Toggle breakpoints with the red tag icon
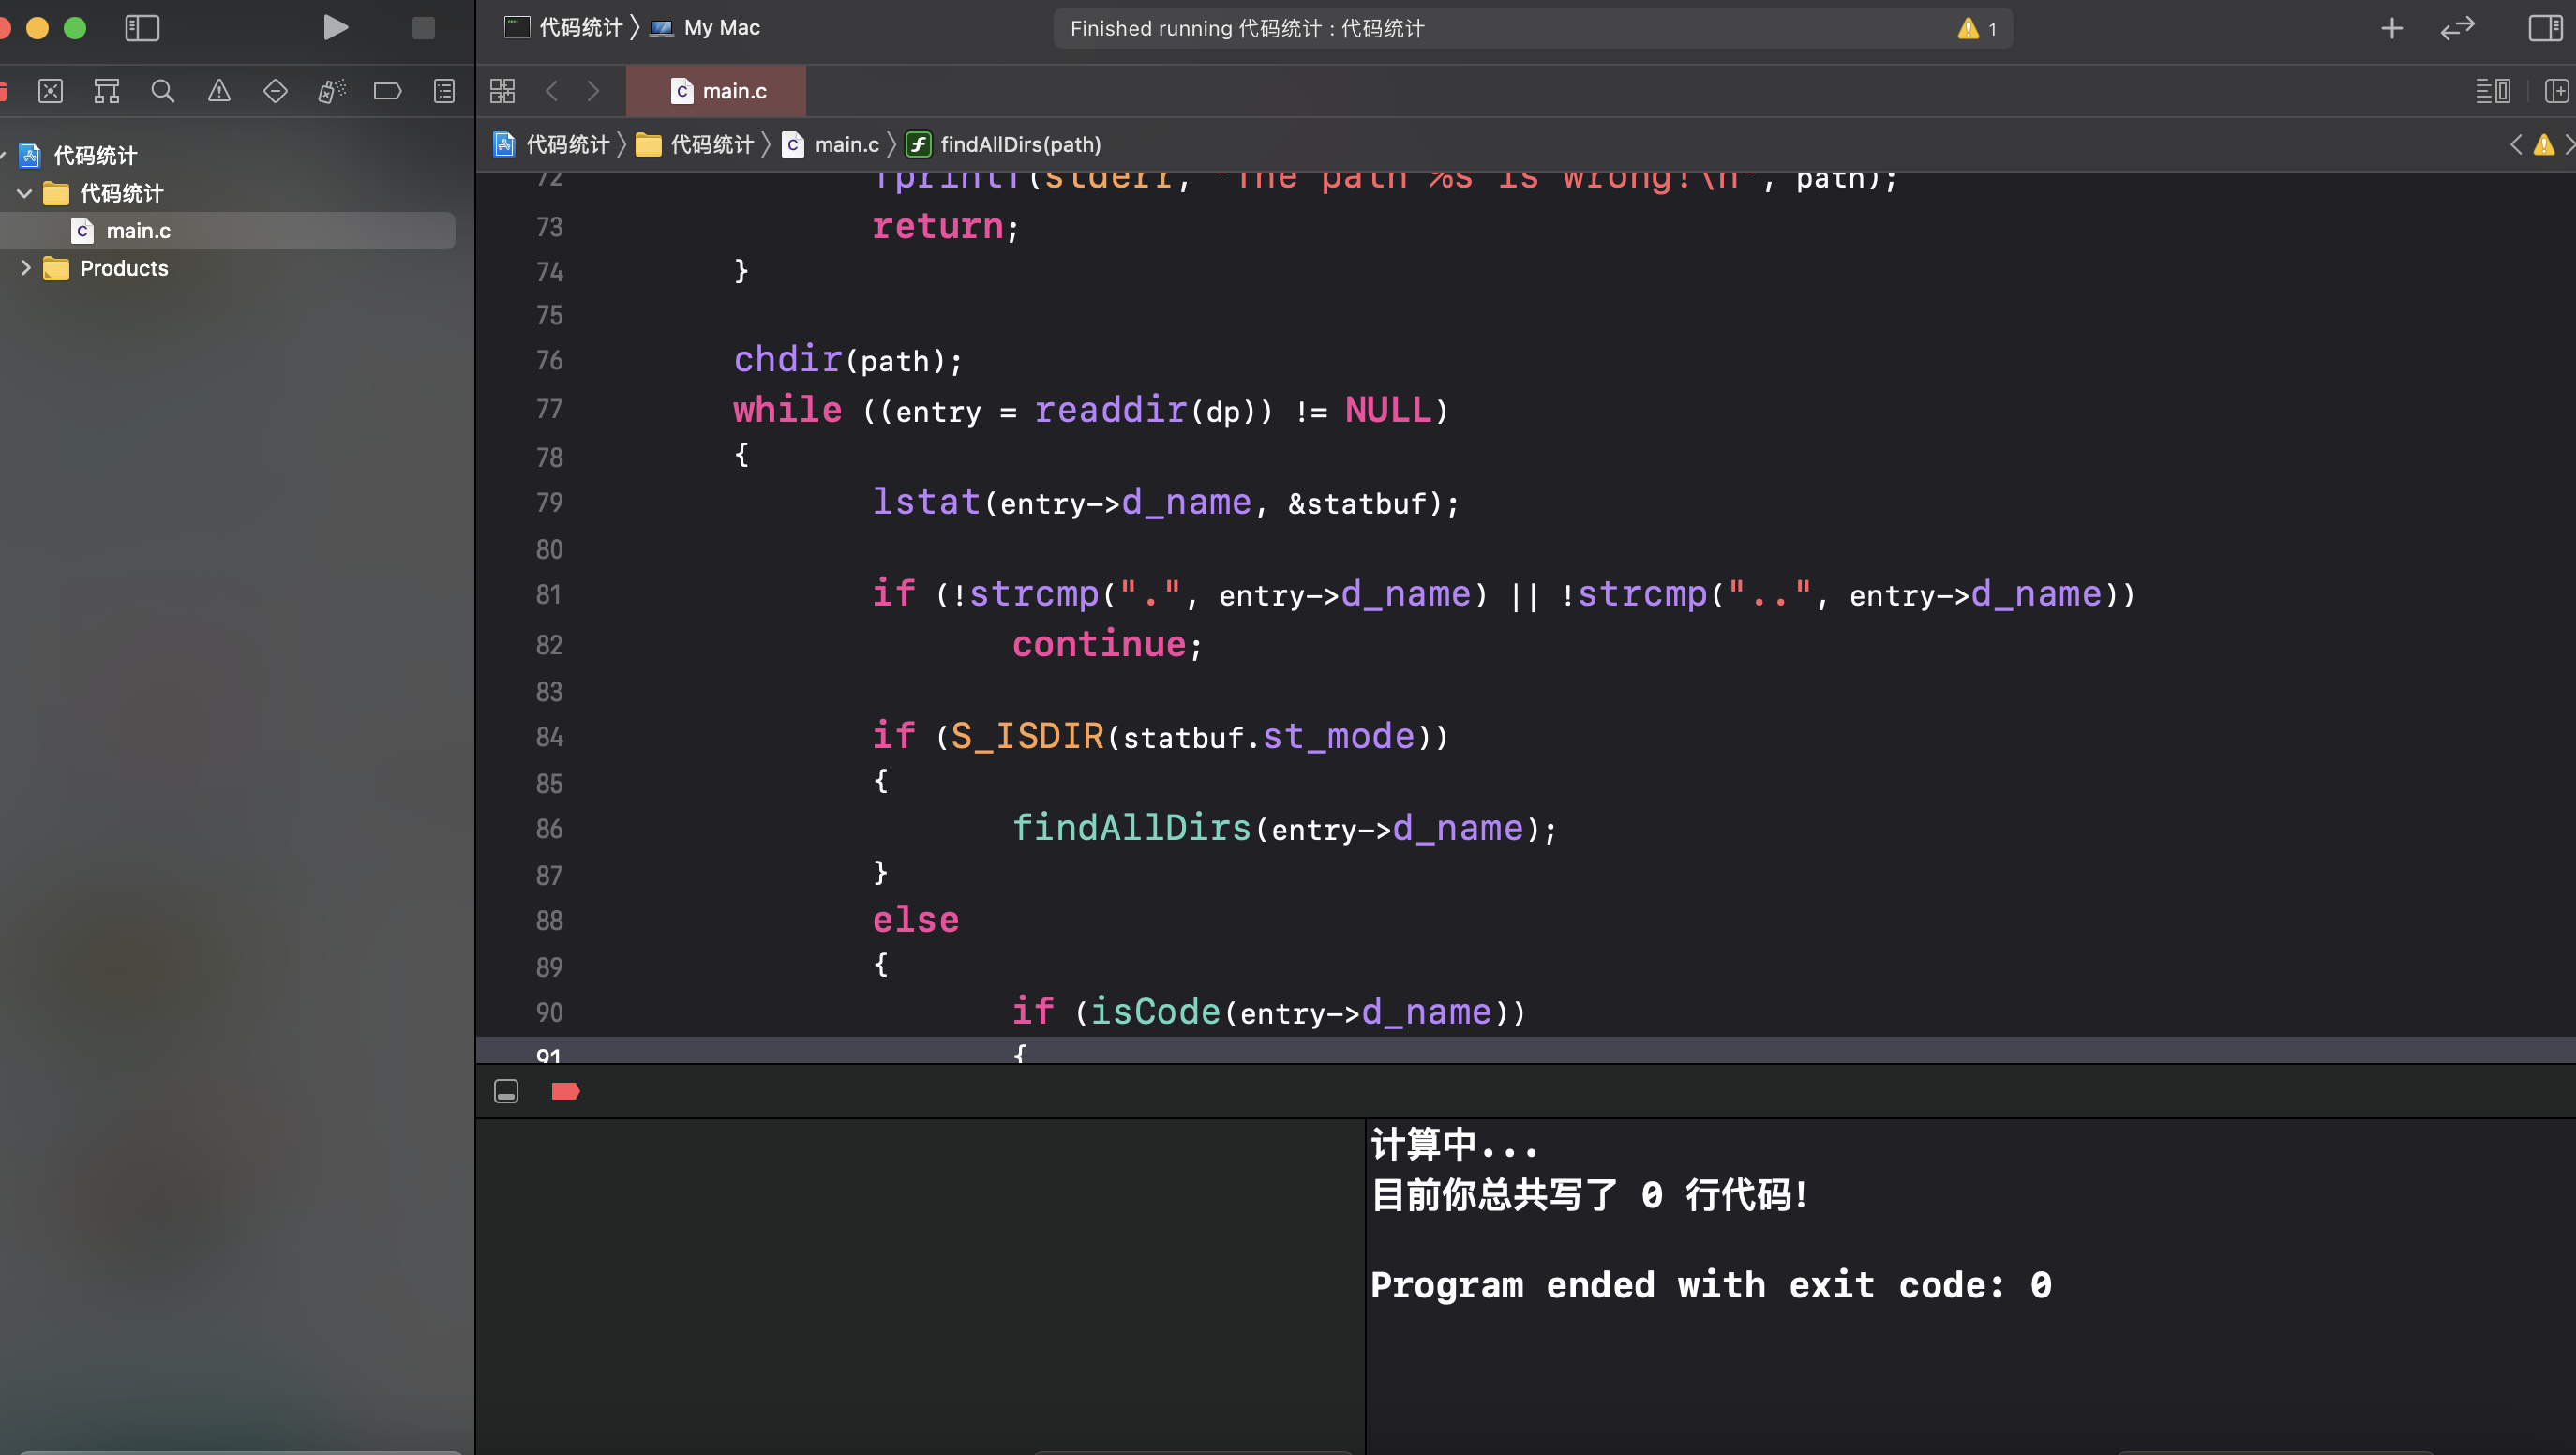The width and height of the screenshot is (2576, 1455). (565, 1091)
